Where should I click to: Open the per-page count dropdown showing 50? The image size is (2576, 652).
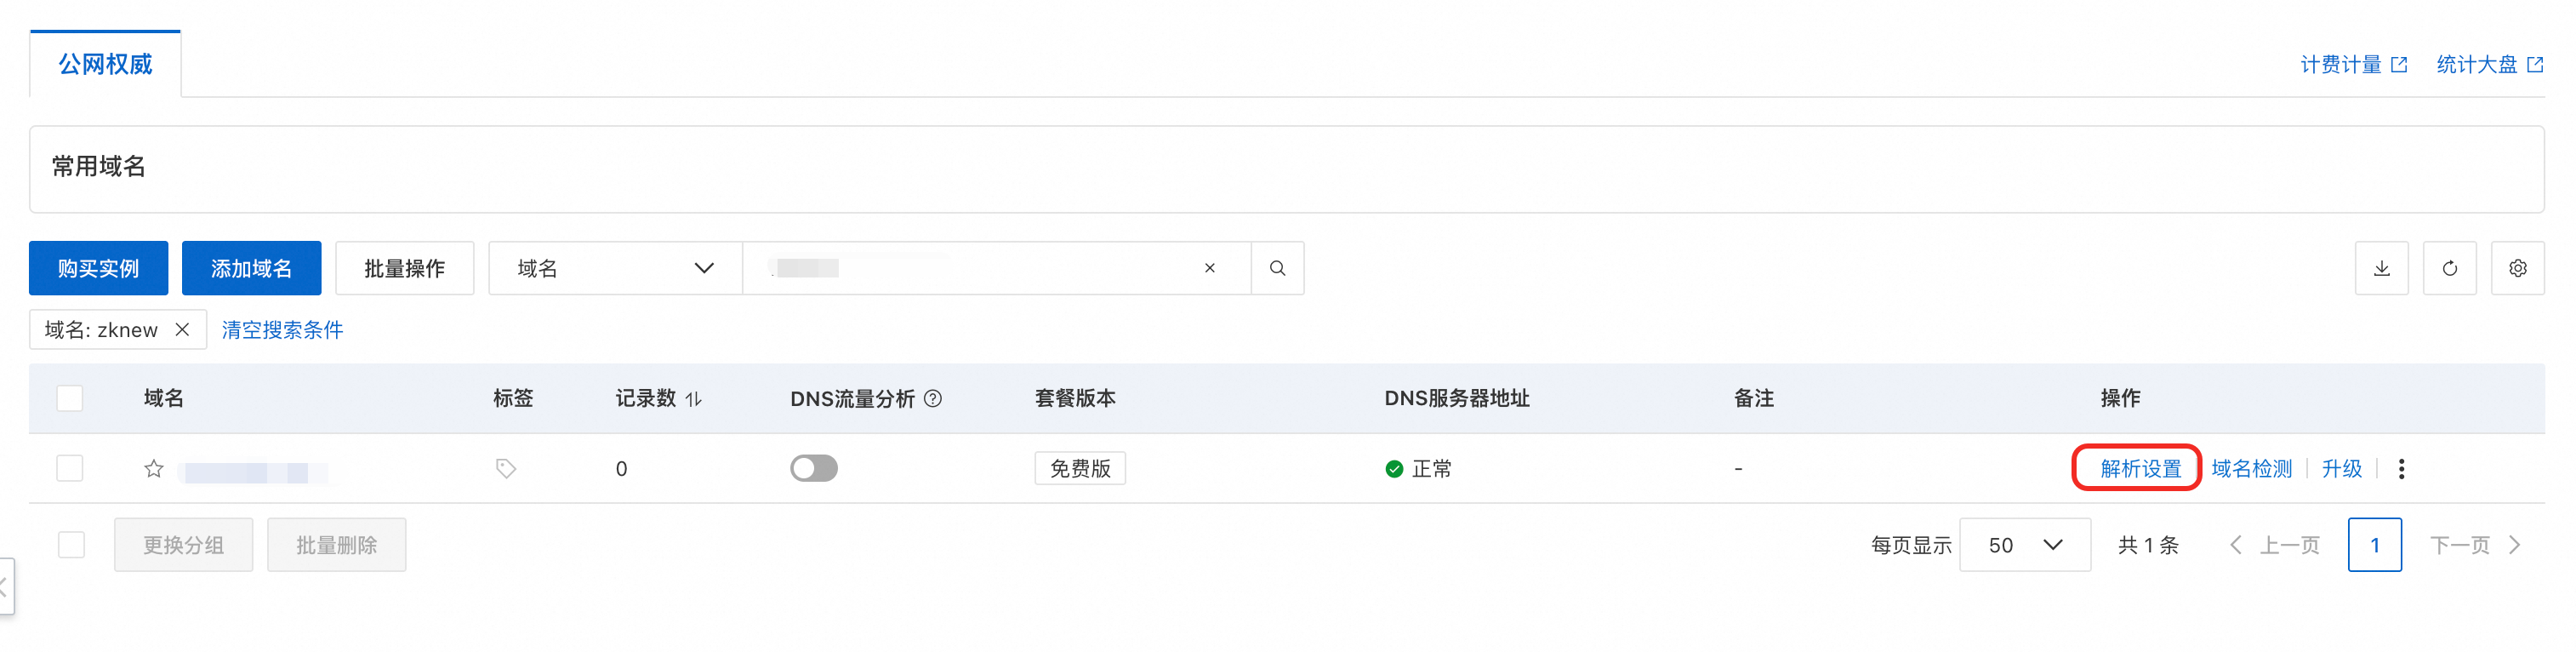[x=2024, y=544]
